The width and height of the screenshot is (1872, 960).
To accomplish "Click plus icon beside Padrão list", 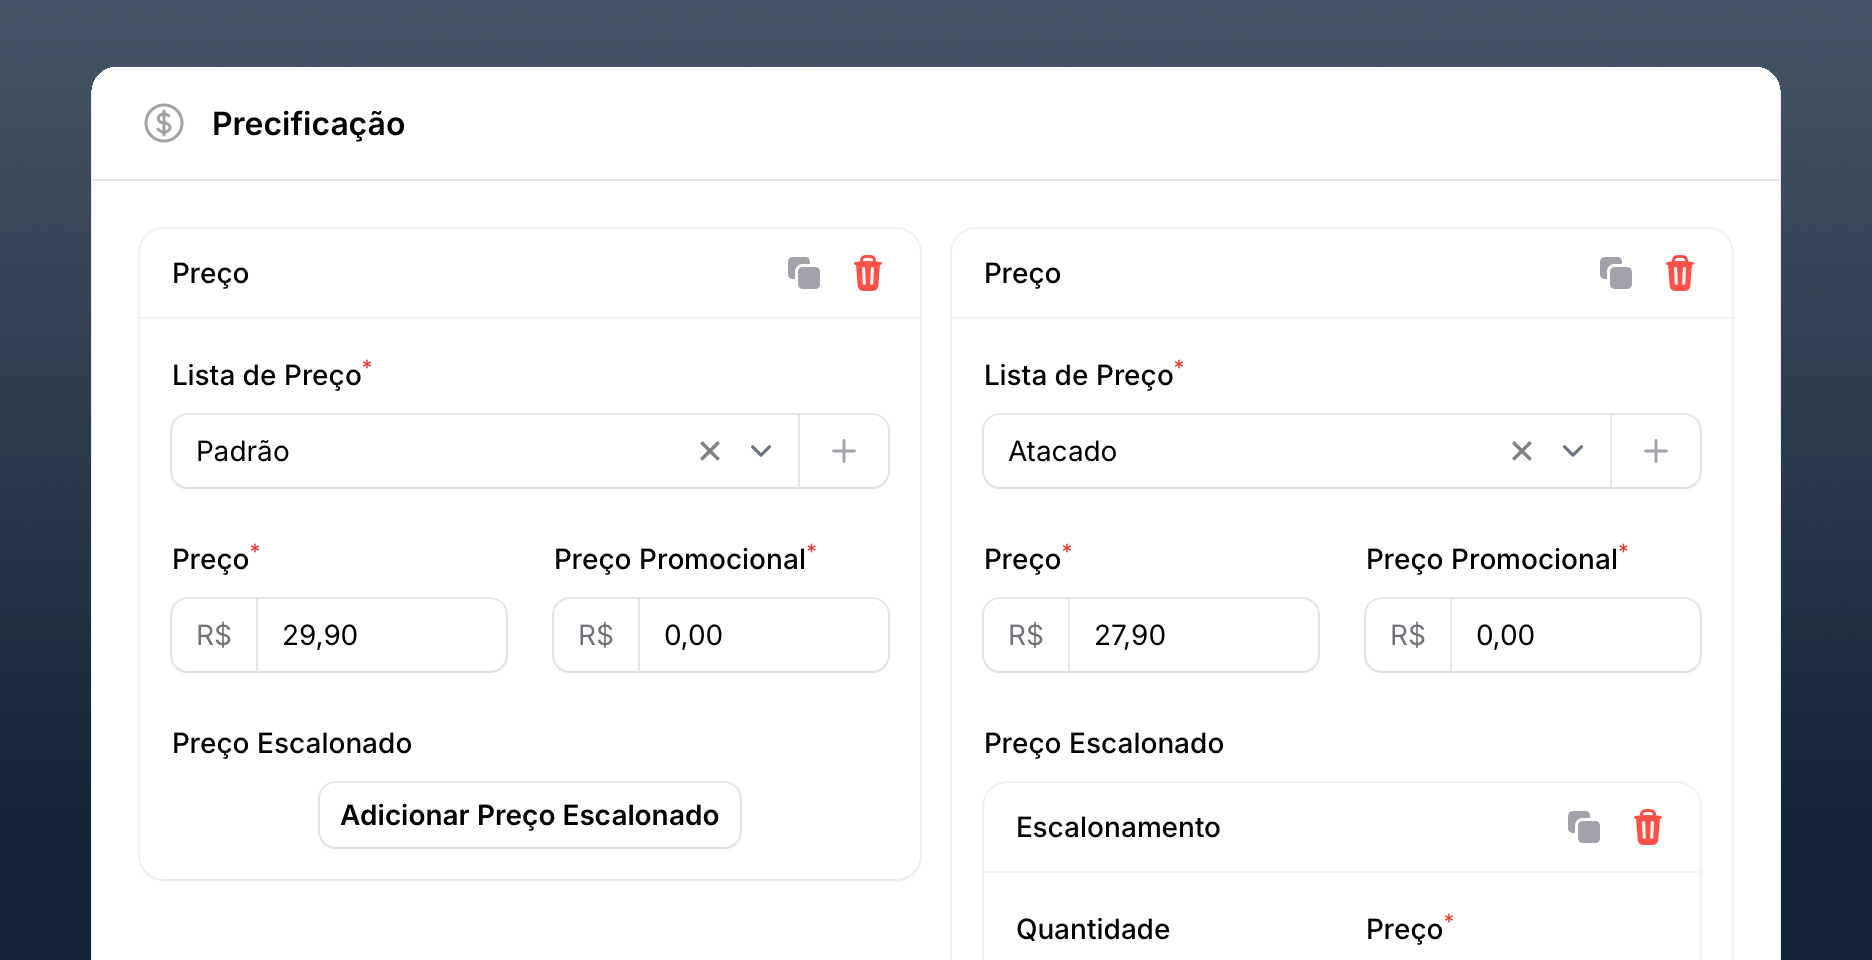I will [844, 451].
